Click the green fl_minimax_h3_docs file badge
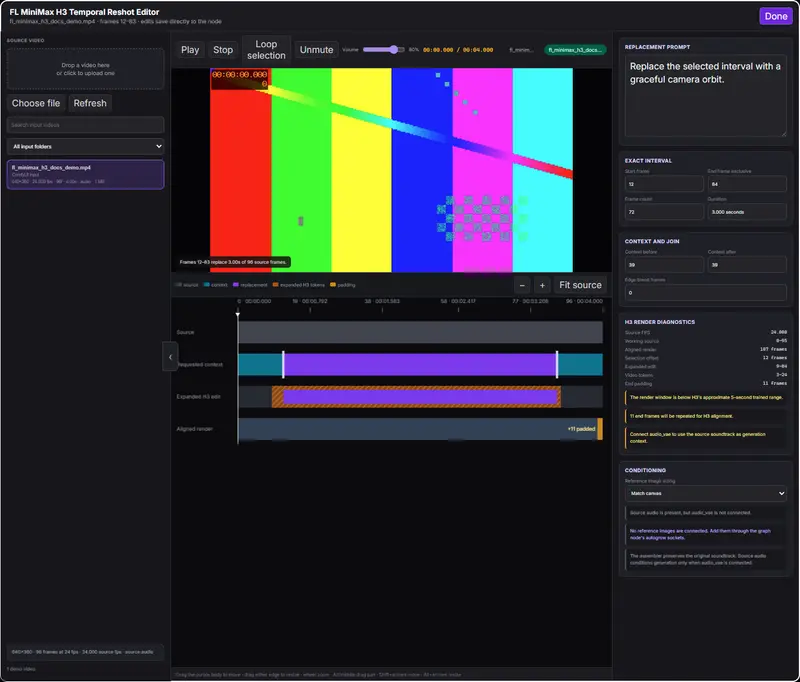 575,50
